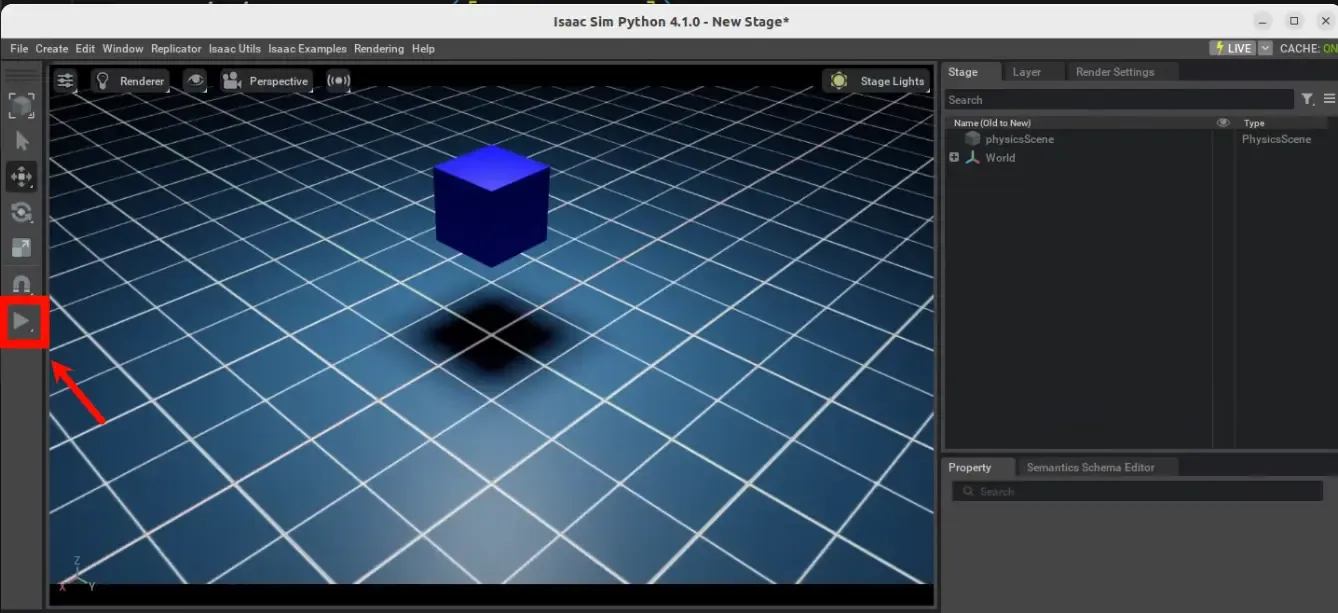The width and height of the screenshot is (1338, 613).
Task: Expand the World tree item
Action: click(x=954, y=158)
